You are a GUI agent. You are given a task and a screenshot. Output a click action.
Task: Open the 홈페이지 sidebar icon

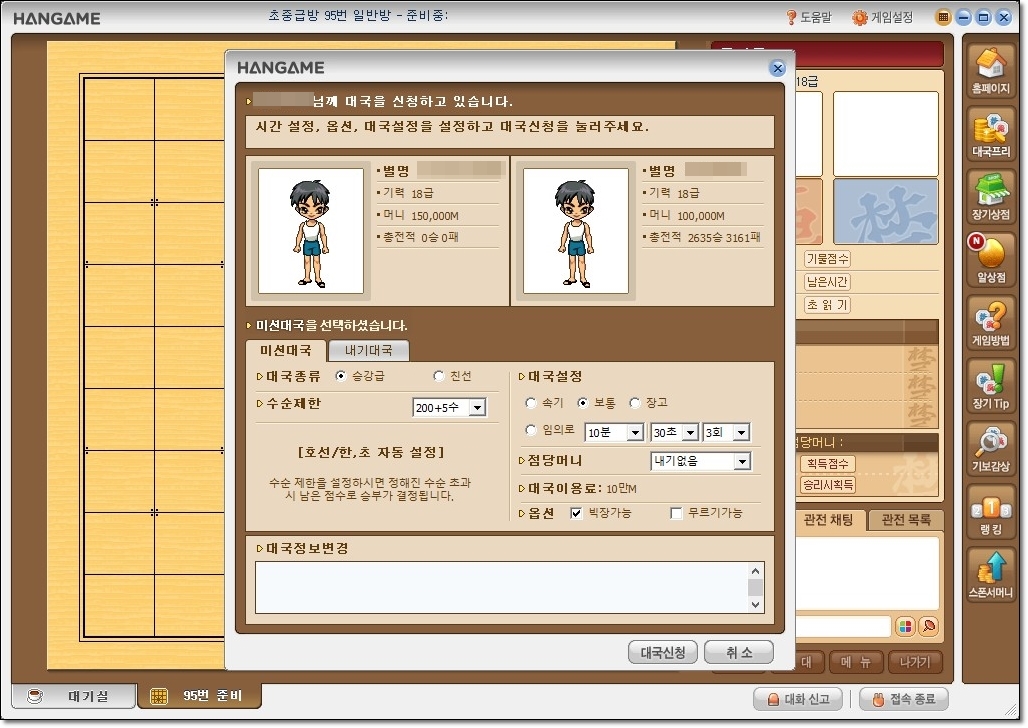pyautogui.click(x=991, y=71)
